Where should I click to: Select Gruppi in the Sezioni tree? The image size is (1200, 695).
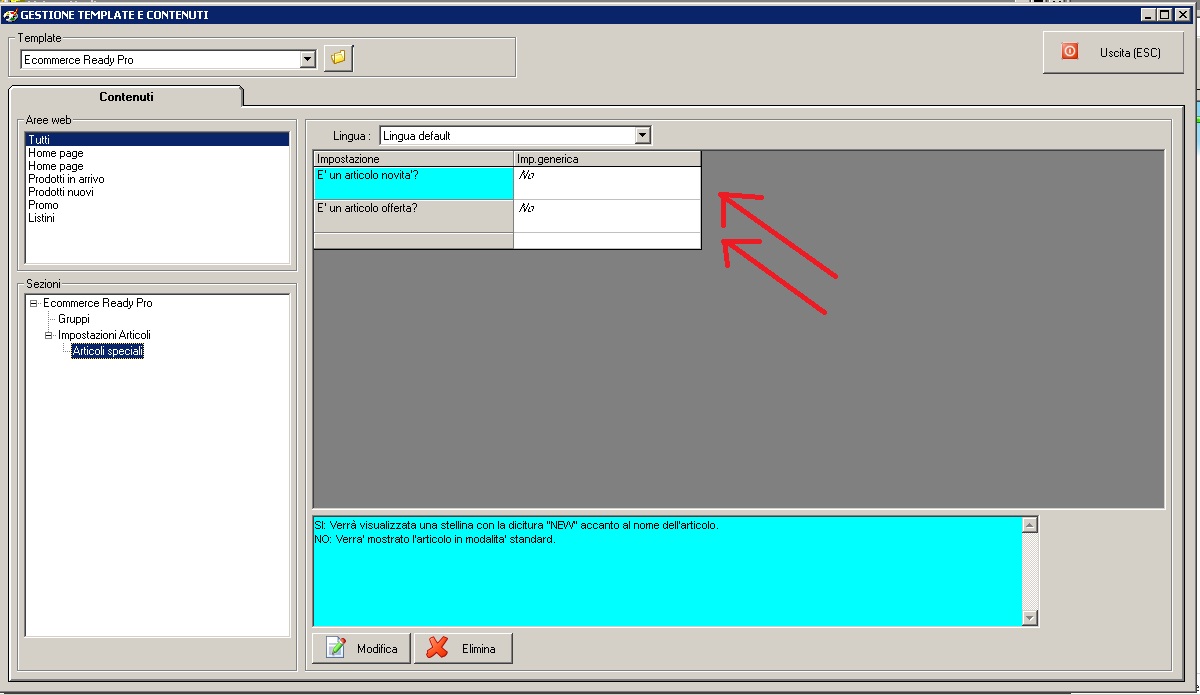coord(74,319)
